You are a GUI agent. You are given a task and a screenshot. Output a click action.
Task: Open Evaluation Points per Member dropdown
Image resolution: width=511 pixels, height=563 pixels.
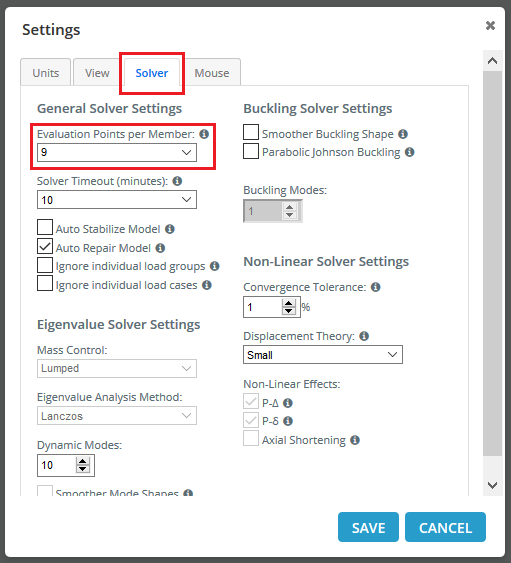click(x=117, y=152)
